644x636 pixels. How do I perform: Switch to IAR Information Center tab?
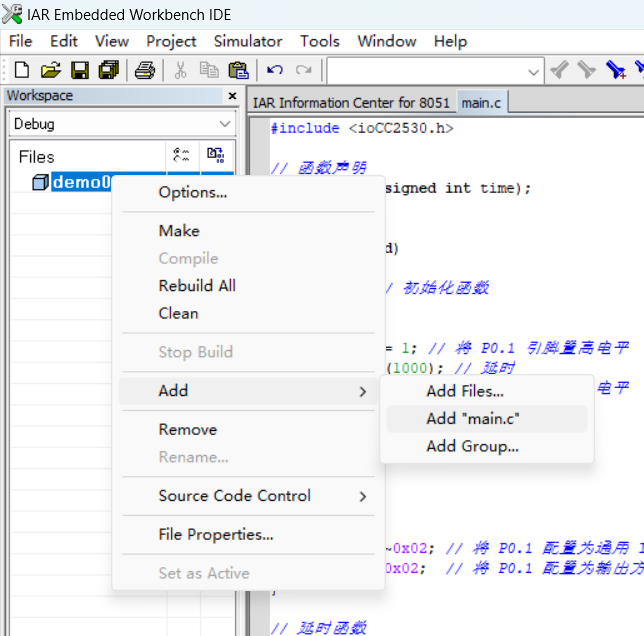[350, 103]
